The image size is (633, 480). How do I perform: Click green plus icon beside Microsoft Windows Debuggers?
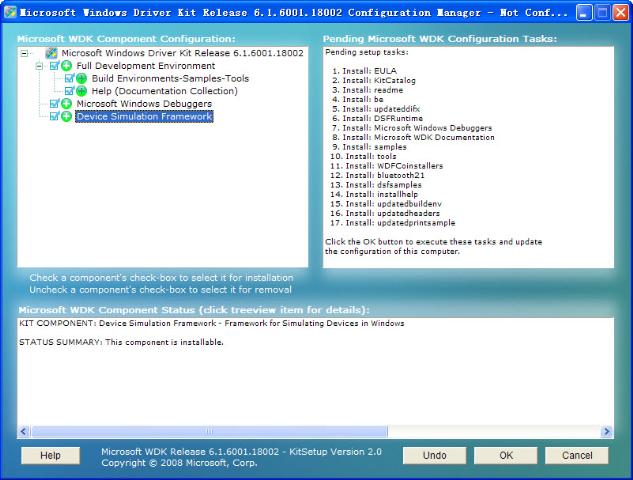pyautogui.click(x=67, y=104)
